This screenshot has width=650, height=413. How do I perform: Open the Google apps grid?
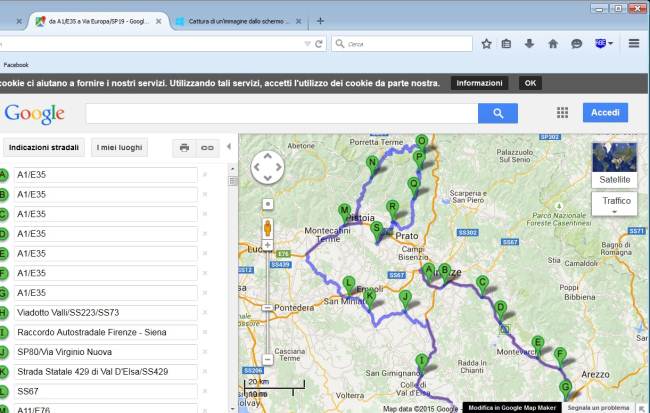[562, 113]
